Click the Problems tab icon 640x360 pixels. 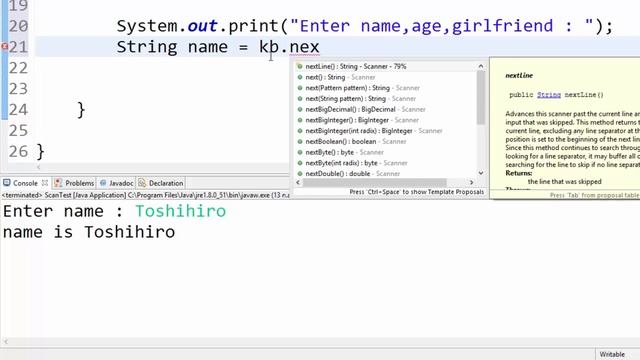(x=58, y=183)
